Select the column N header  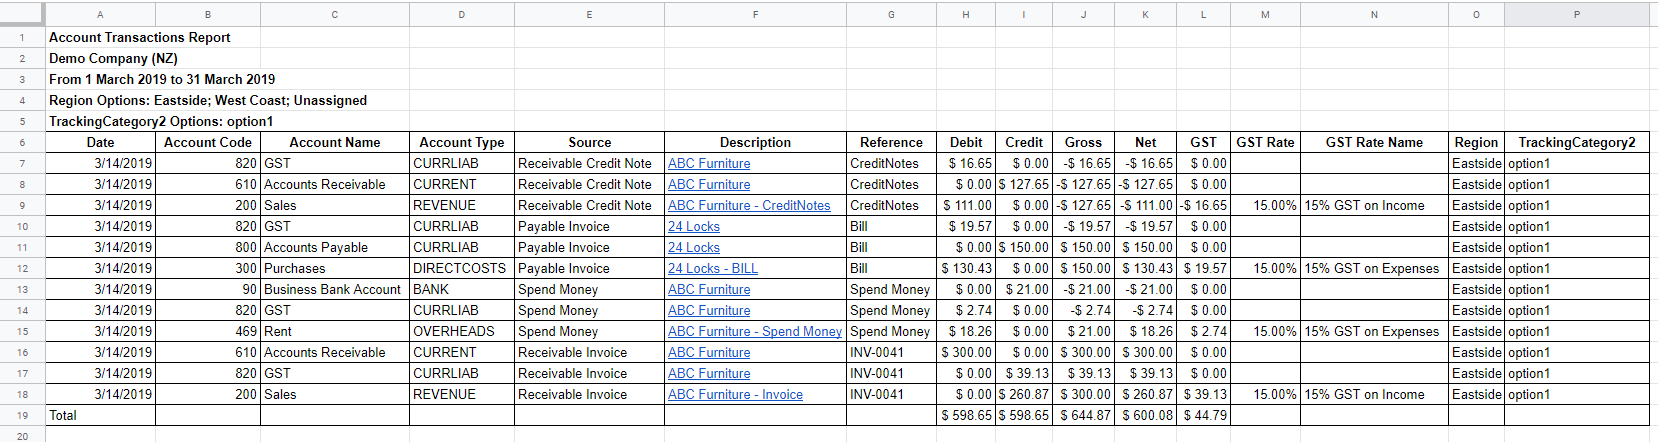[1374, 14]
